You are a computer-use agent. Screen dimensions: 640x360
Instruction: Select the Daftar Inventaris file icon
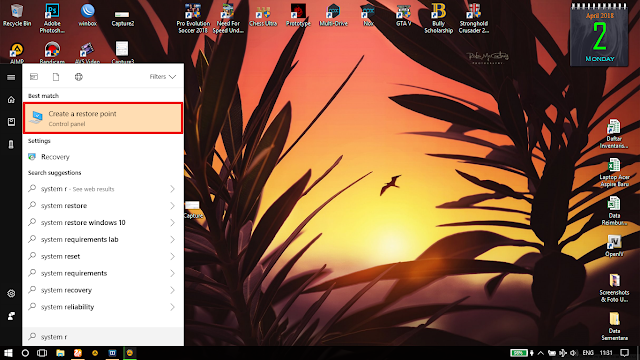pos(614,134)
